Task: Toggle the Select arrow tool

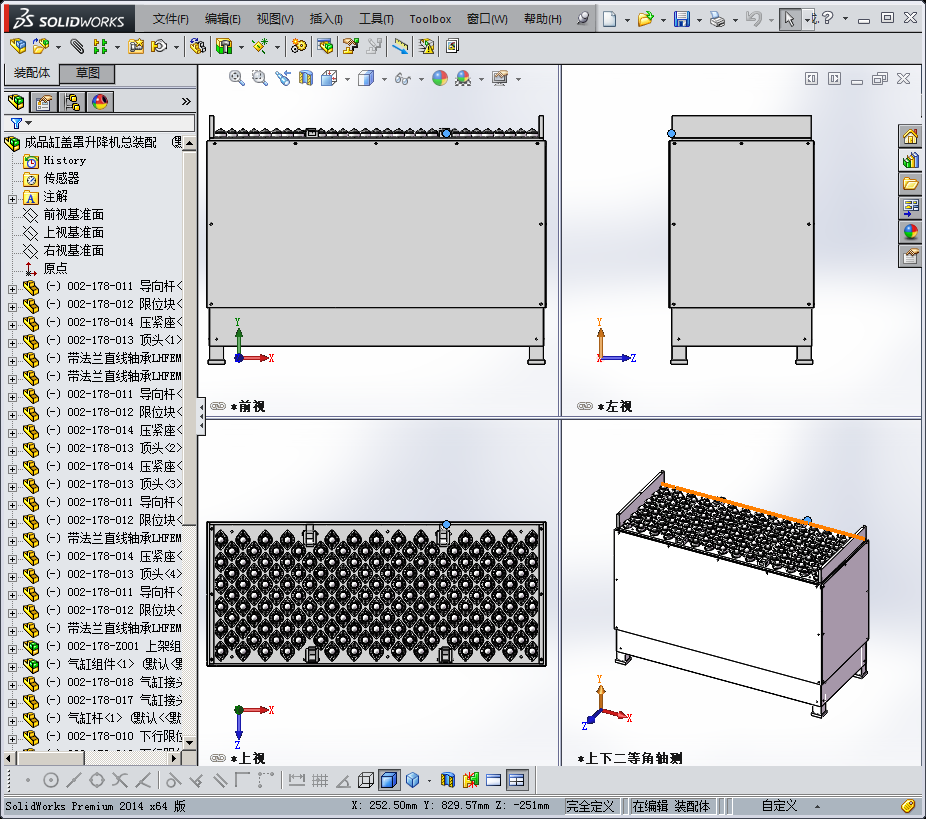Action: coord(789,19)
